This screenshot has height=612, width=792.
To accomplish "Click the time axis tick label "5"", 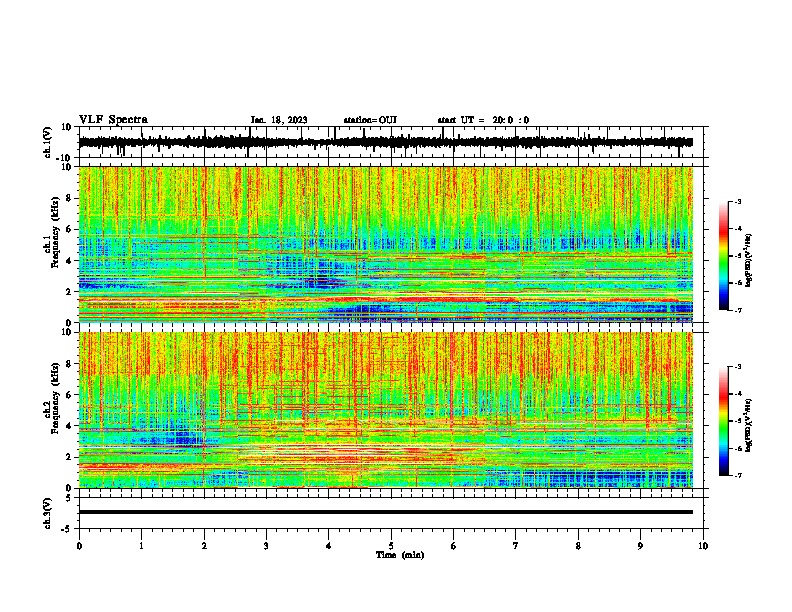I will tap(391, 546).
